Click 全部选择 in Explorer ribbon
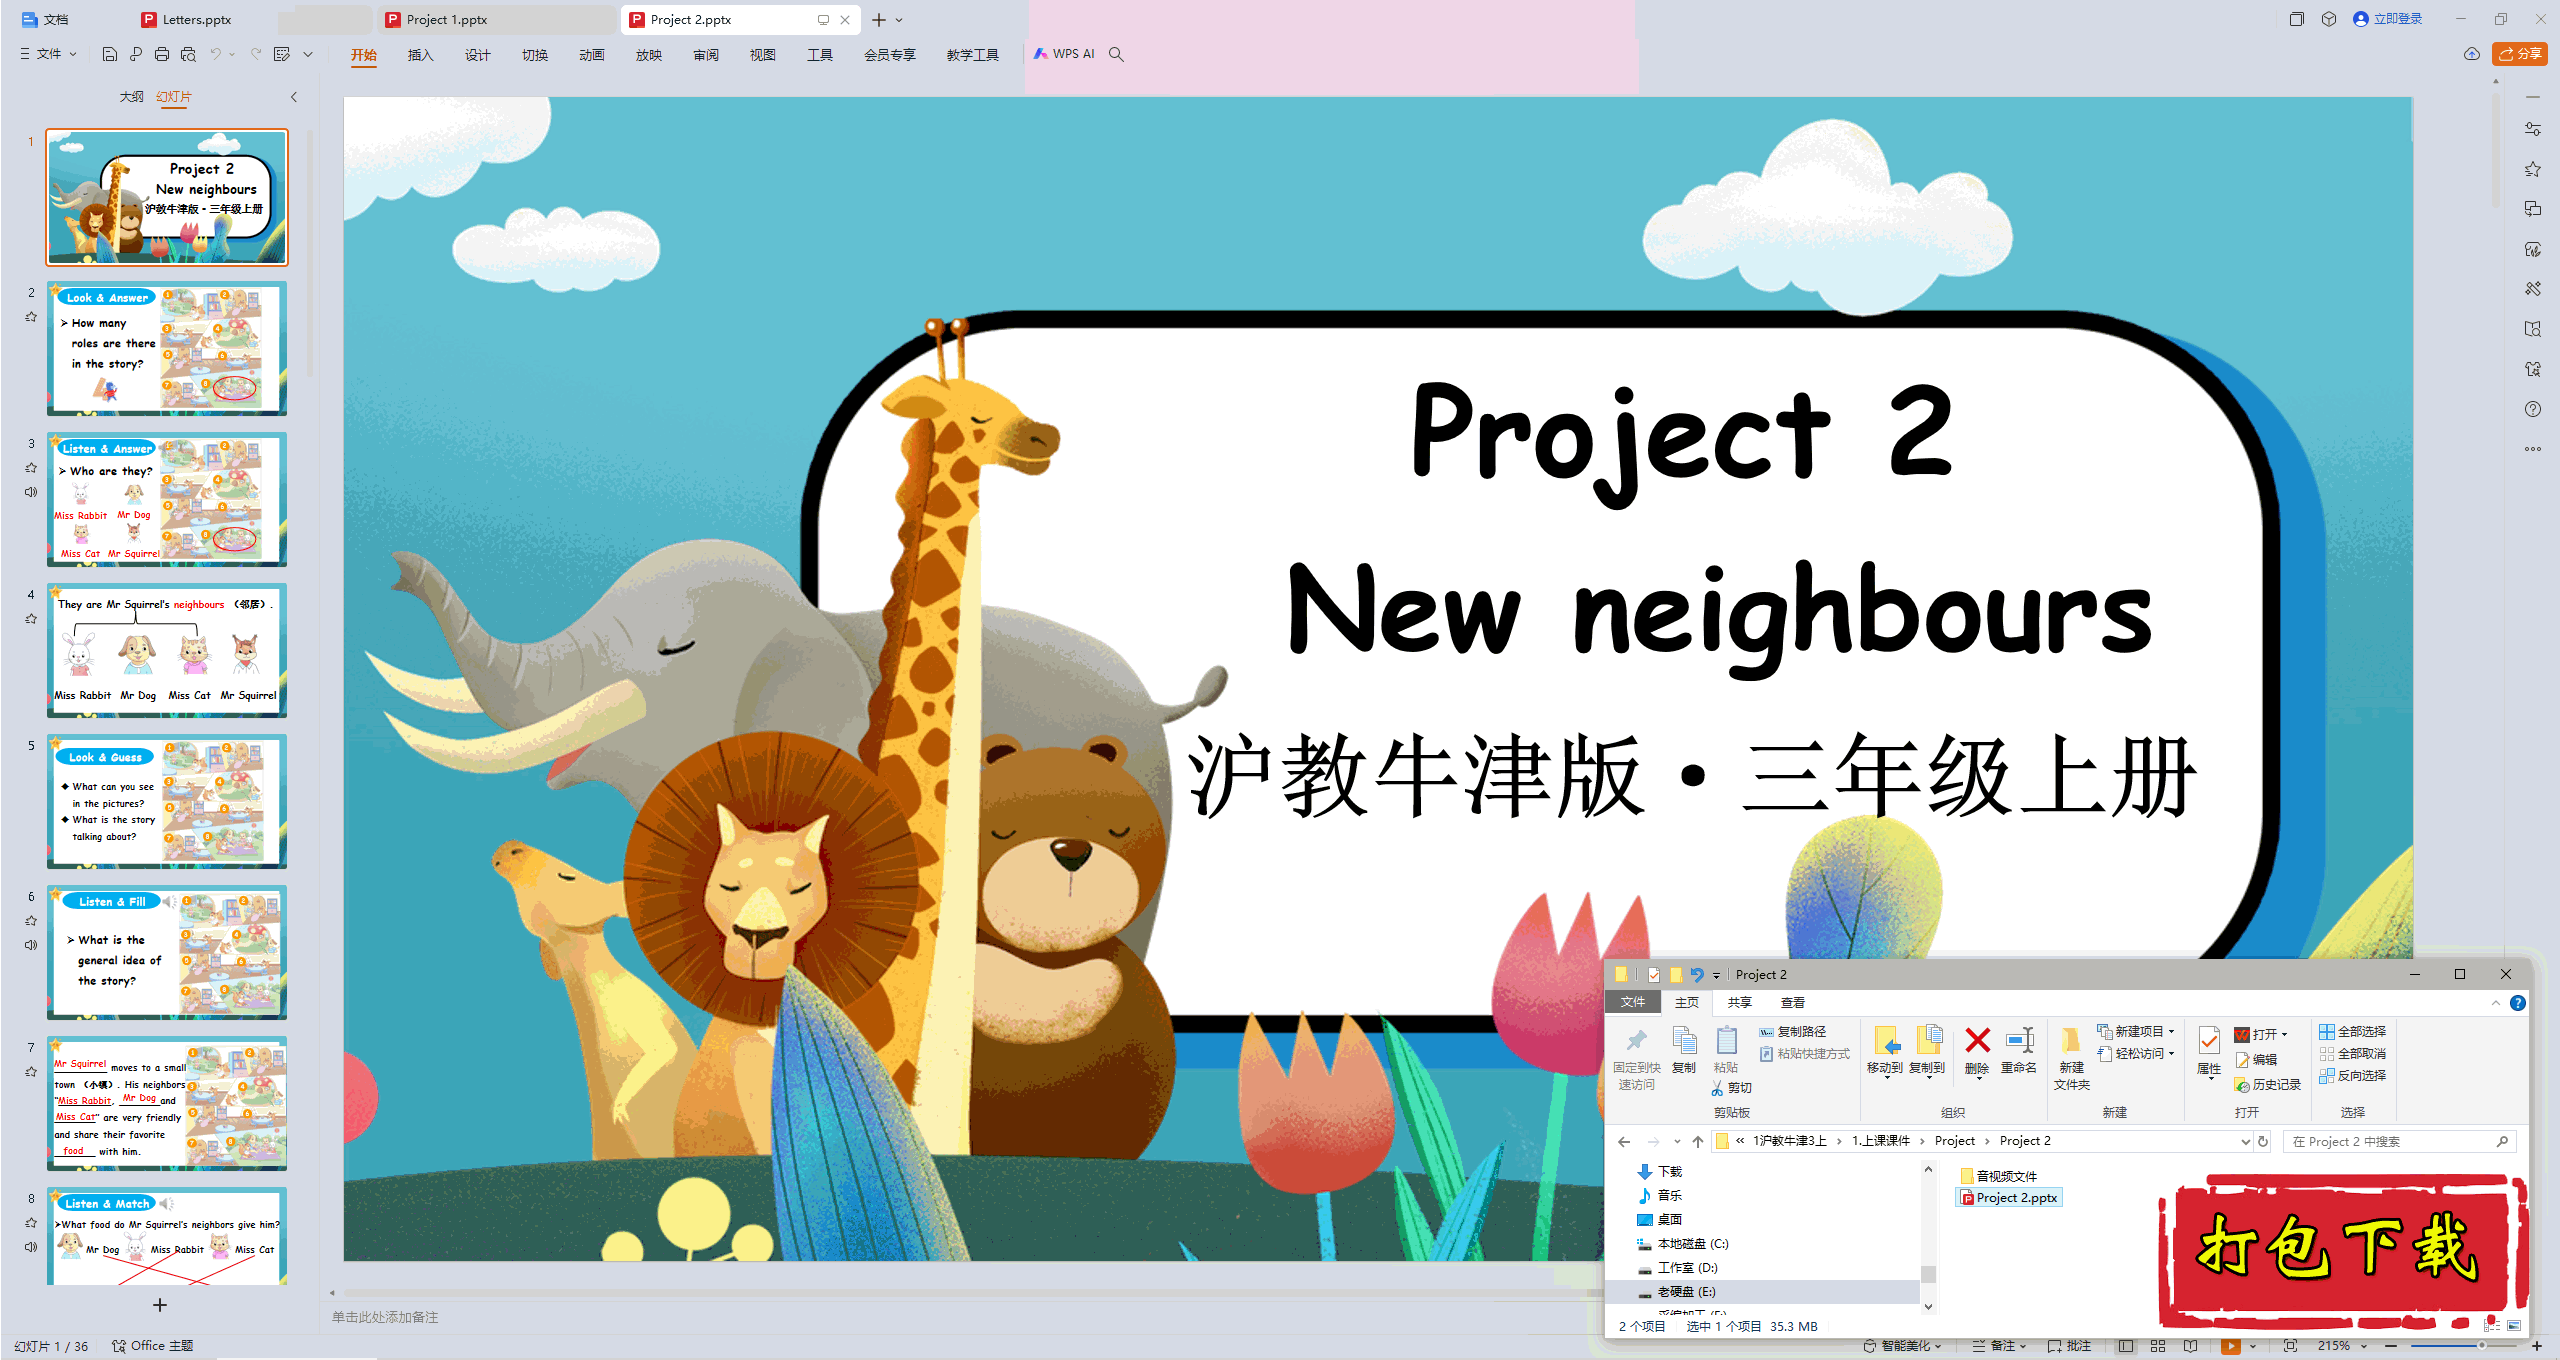This screenshot has height=1360, width=2560. pos(2353,1031)
